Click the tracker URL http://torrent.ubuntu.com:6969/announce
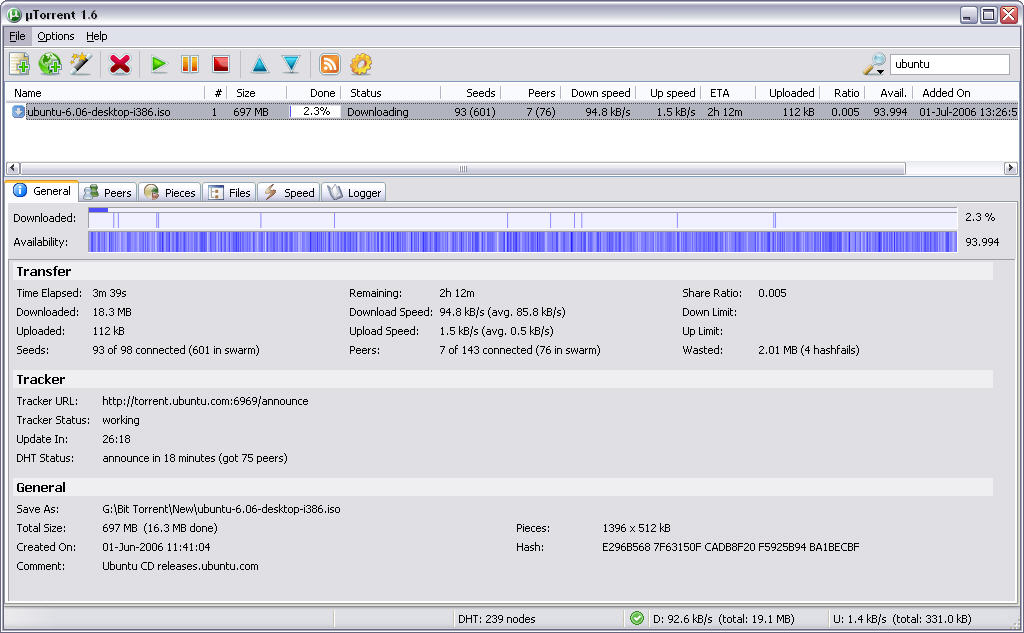 [x=205, y=401]
